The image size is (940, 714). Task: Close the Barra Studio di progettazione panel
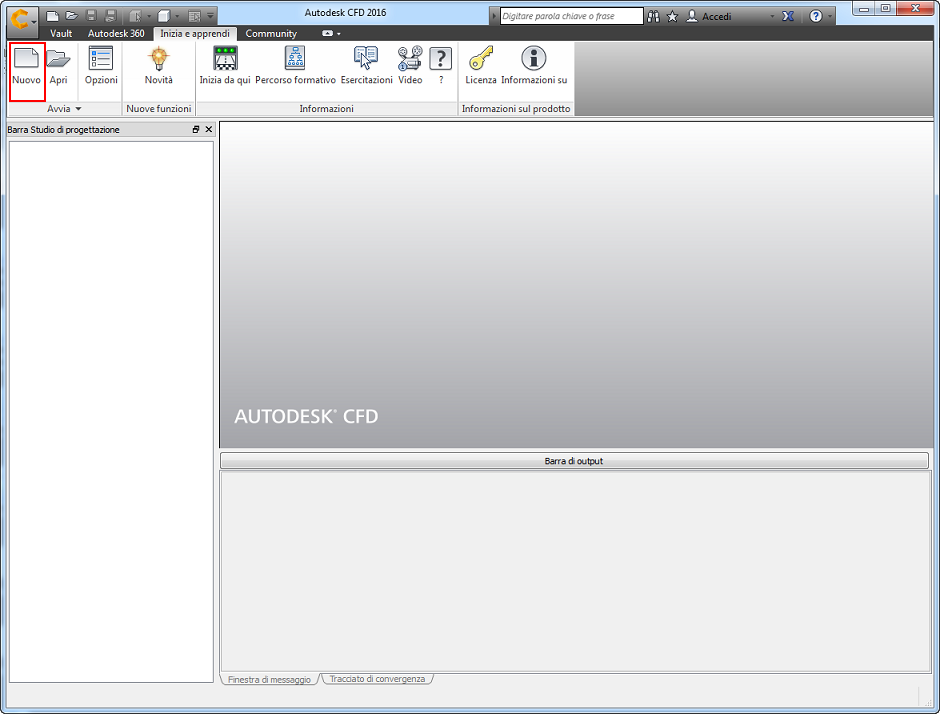tap(209, 129)
